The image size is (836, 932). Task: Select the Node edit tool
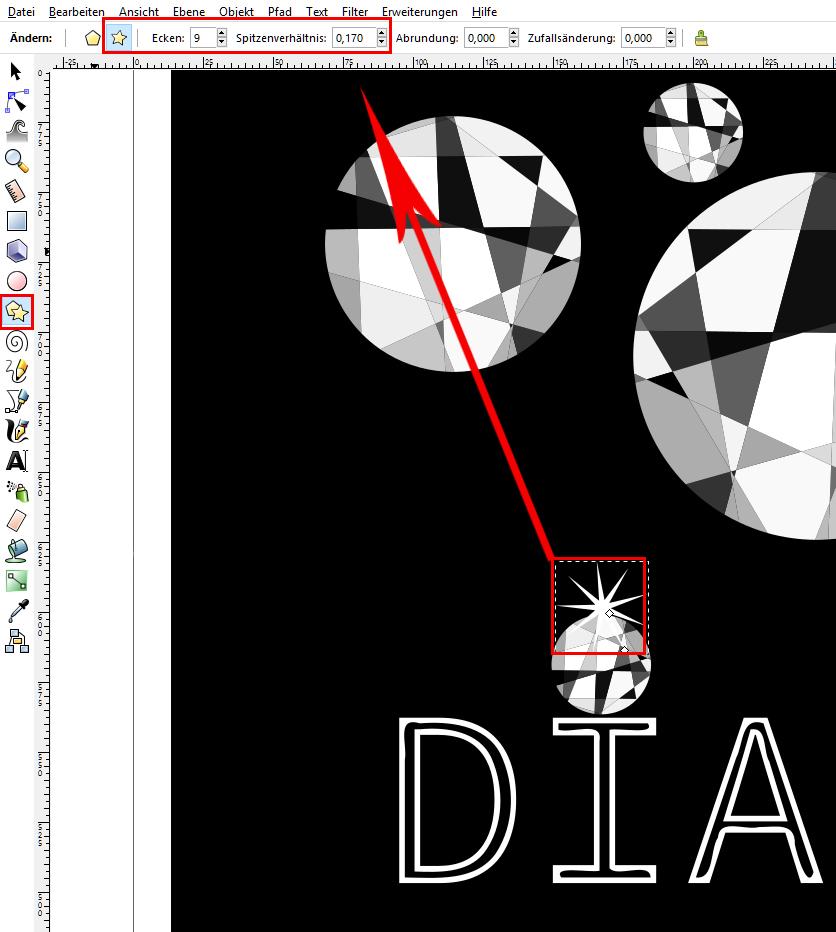coord(17,101)
